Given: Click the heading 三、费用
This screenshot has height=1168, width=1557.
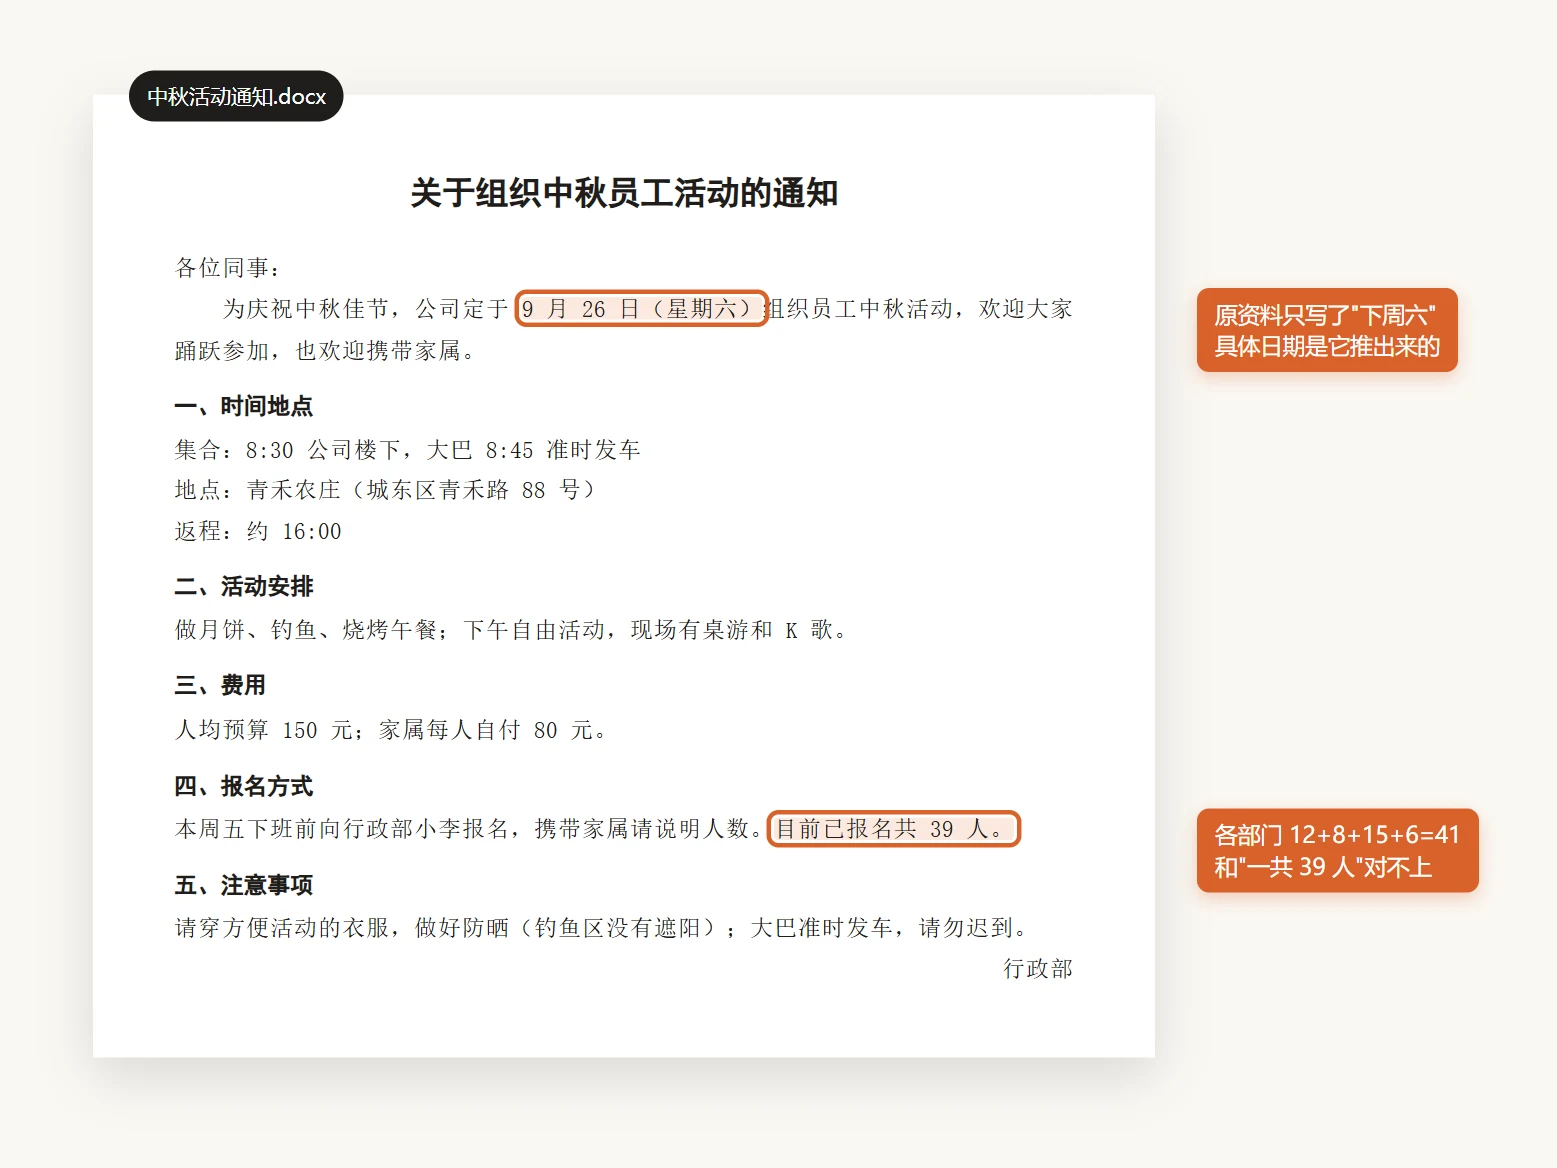Looking at the screenshot, I should click(220, 685).
